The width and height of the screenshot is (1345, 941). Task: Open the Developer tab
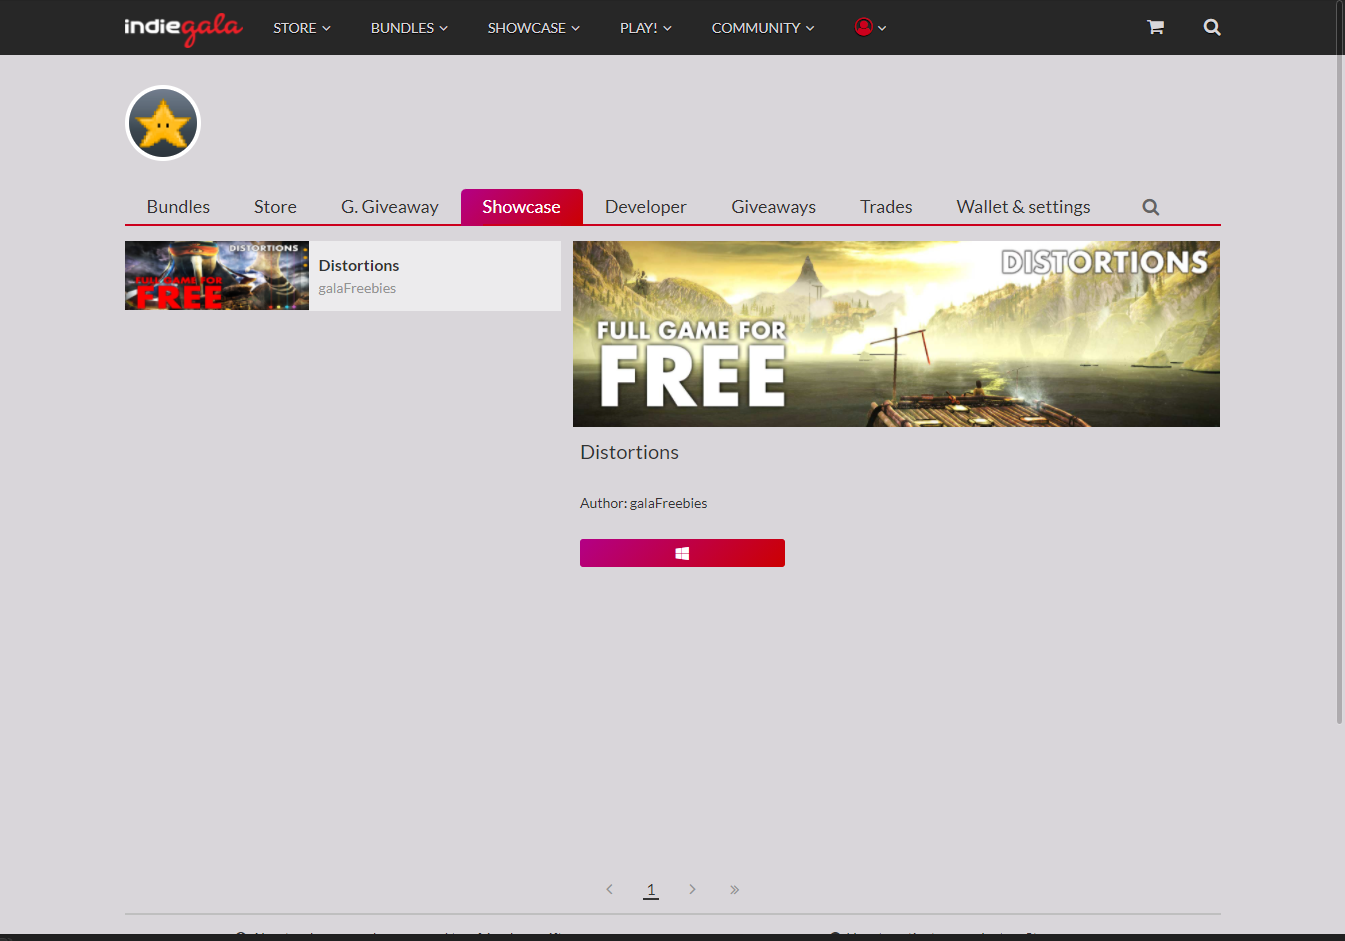pyautogui.click(x=646, y=207)
